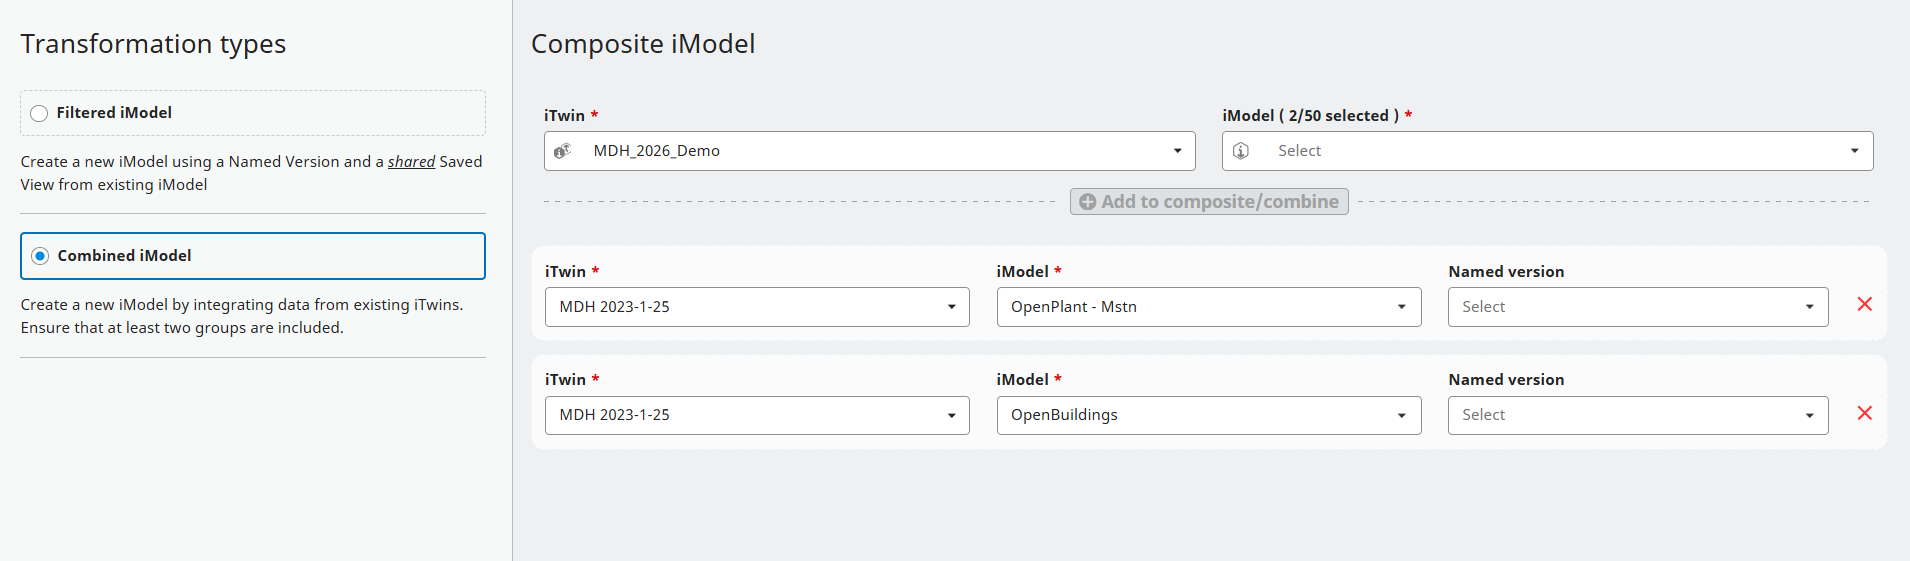Open the MDH_2026_Demo iTwin dropdown

click(1177, 151)
